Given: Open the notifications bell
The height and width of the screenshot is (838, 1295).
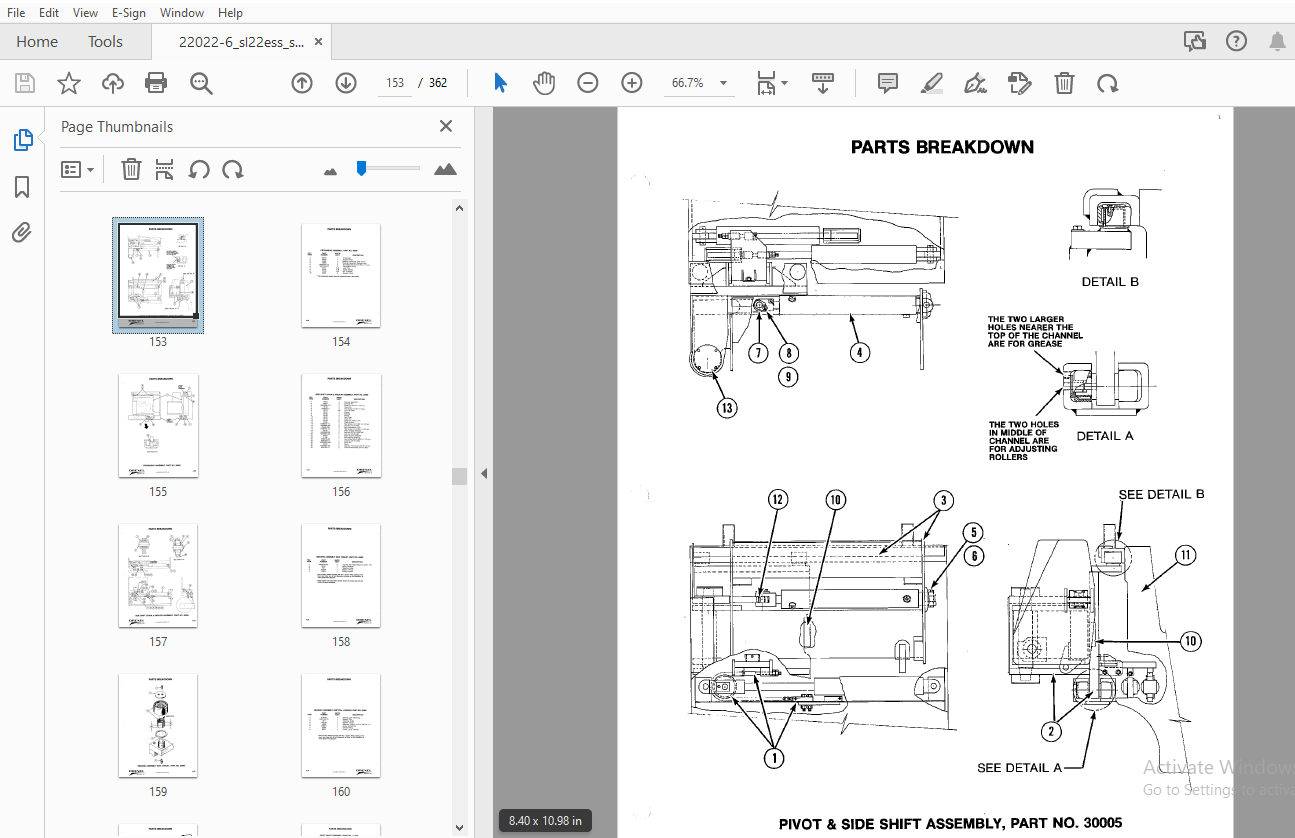Looking at the screenshot, I should [1277, 42].
